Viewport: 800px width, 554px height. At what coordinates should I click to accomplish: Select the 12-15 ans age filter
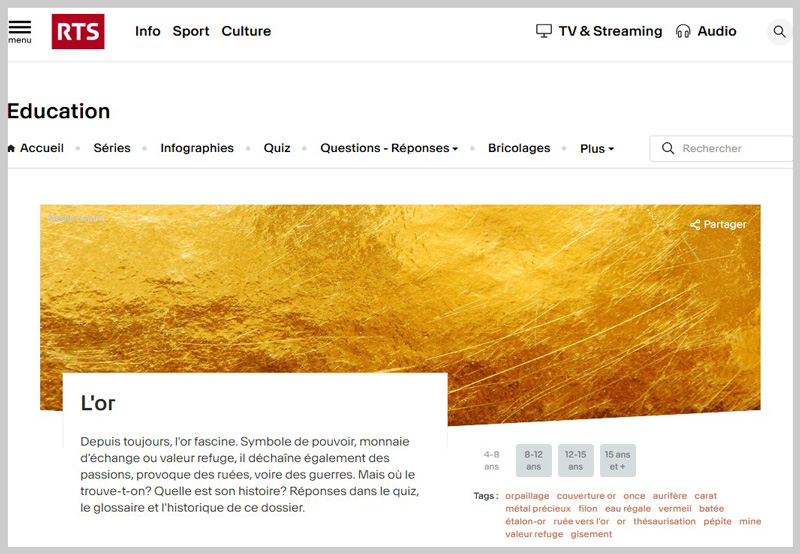coord(575,460)
